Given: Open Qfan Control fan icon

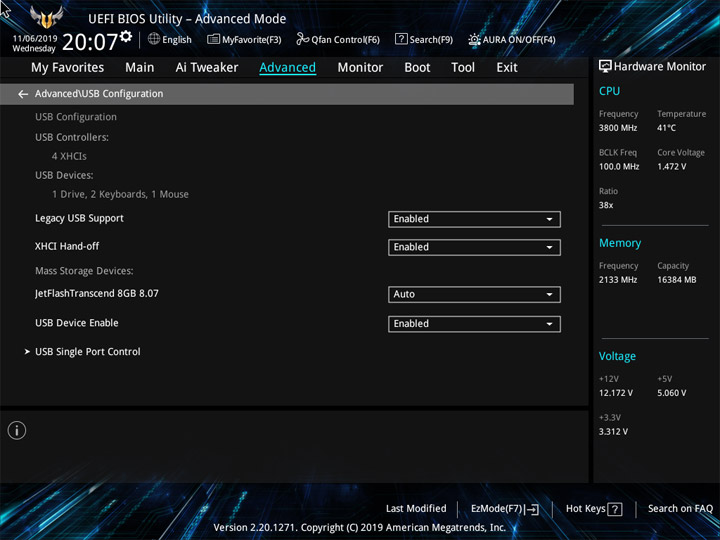Looking at the screenshot, I should coord(302,39).
